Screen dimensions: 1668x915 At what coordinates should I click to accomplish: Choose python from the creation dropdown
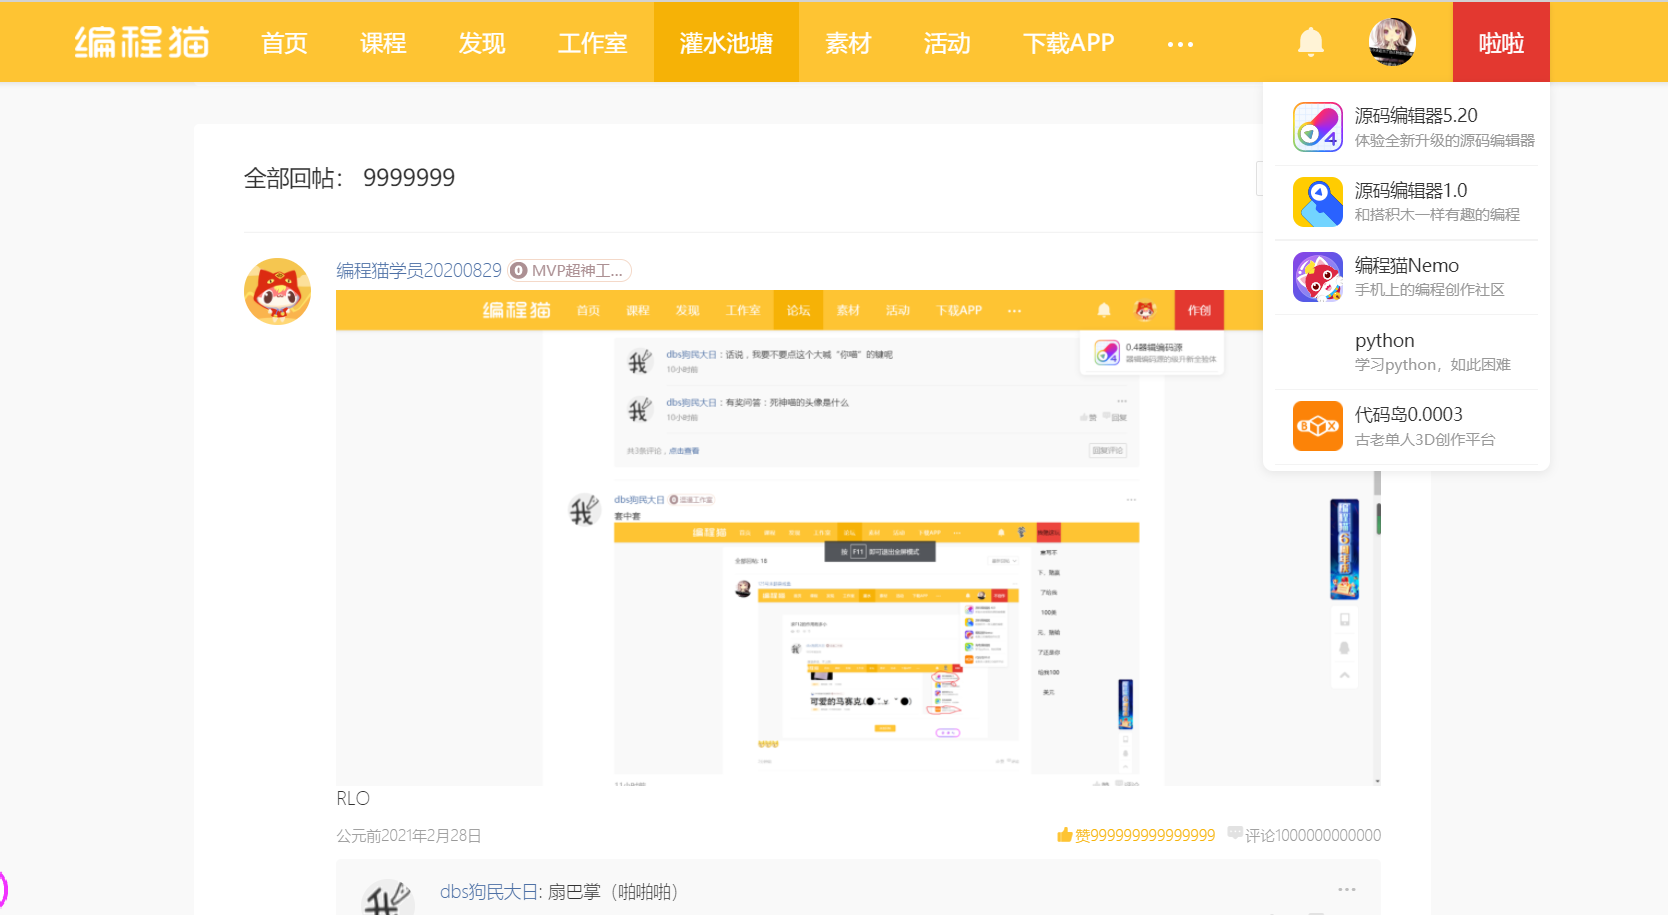[1406, 352]
